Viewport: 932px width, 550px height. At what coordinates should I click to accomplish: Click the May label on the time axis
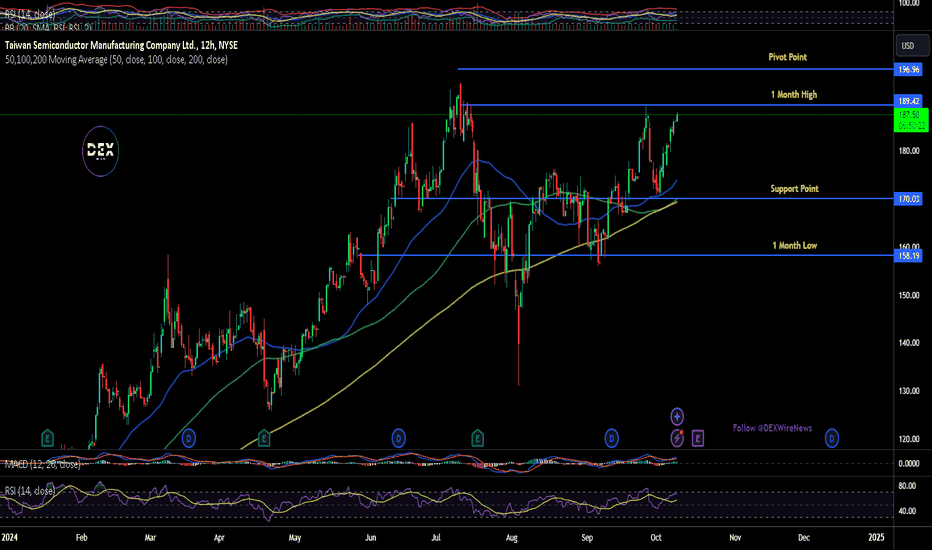click(294, 538)
